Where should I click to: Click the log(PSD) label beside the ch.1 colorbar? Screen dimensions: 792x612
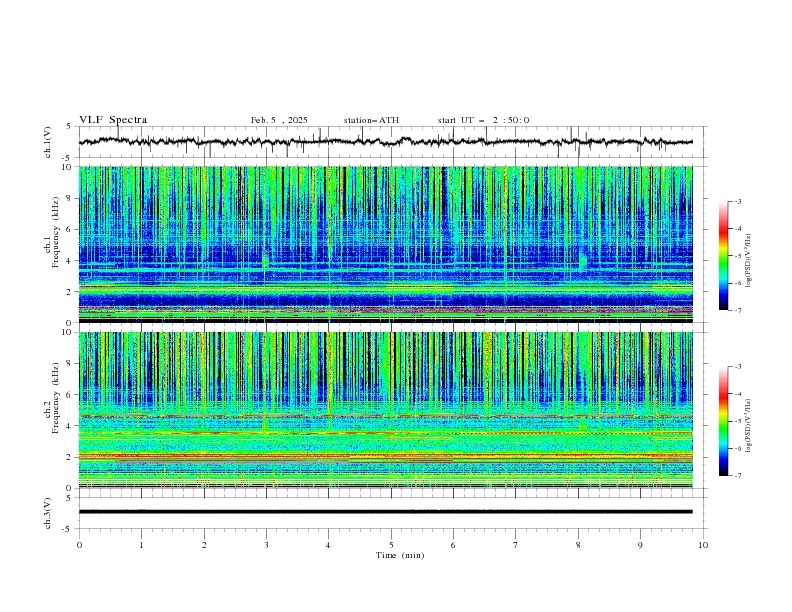[x=748, y=261]
